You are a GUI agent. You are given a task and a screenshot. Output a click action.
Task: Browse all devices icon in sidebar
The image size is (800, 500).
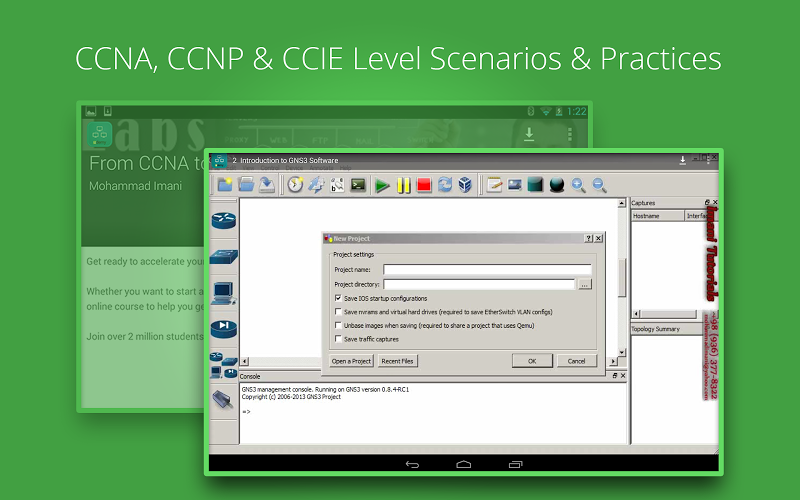[x=223, y=365]
